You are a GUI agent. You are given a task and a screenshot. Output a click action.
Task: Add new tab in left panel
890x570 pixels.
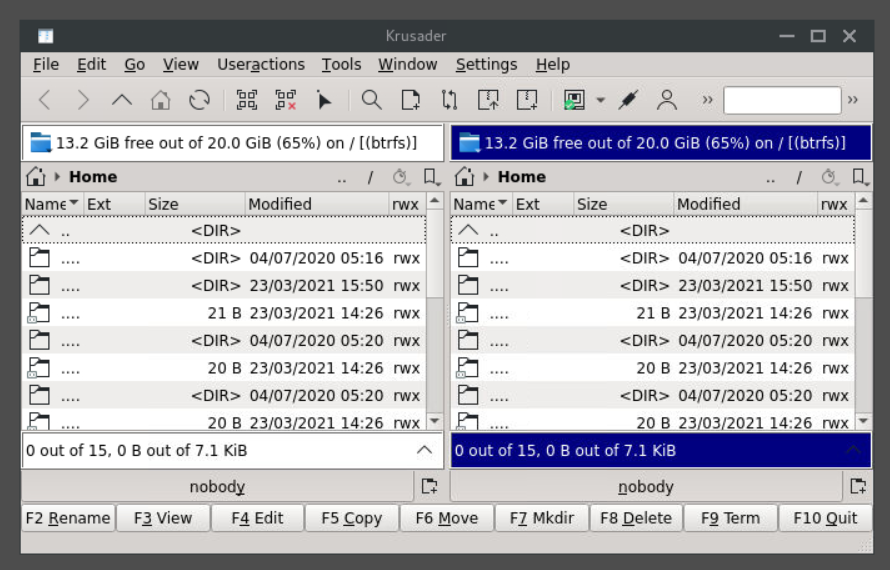point(430,487)
